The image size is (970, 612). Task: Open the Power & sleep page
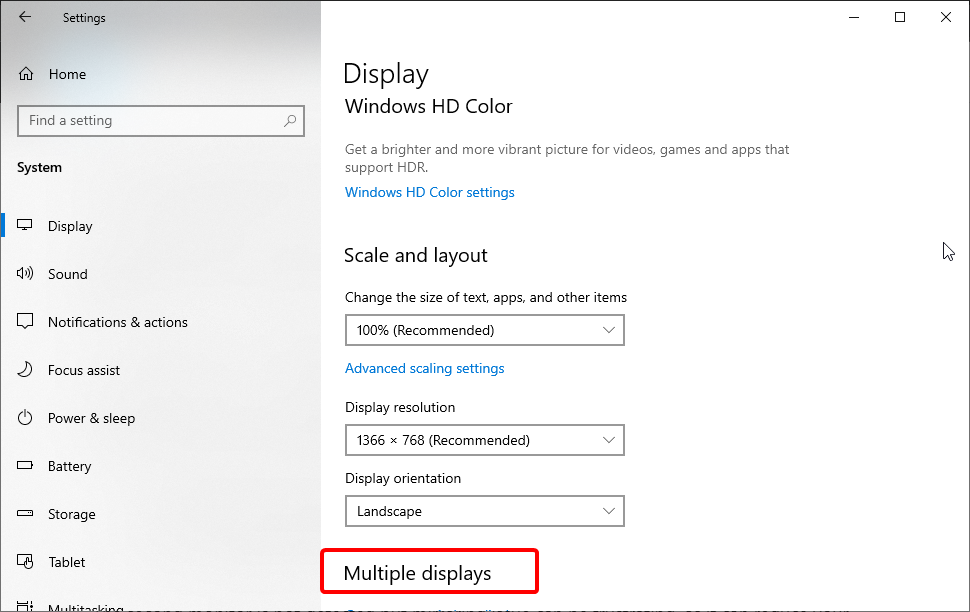coord(91,418)
